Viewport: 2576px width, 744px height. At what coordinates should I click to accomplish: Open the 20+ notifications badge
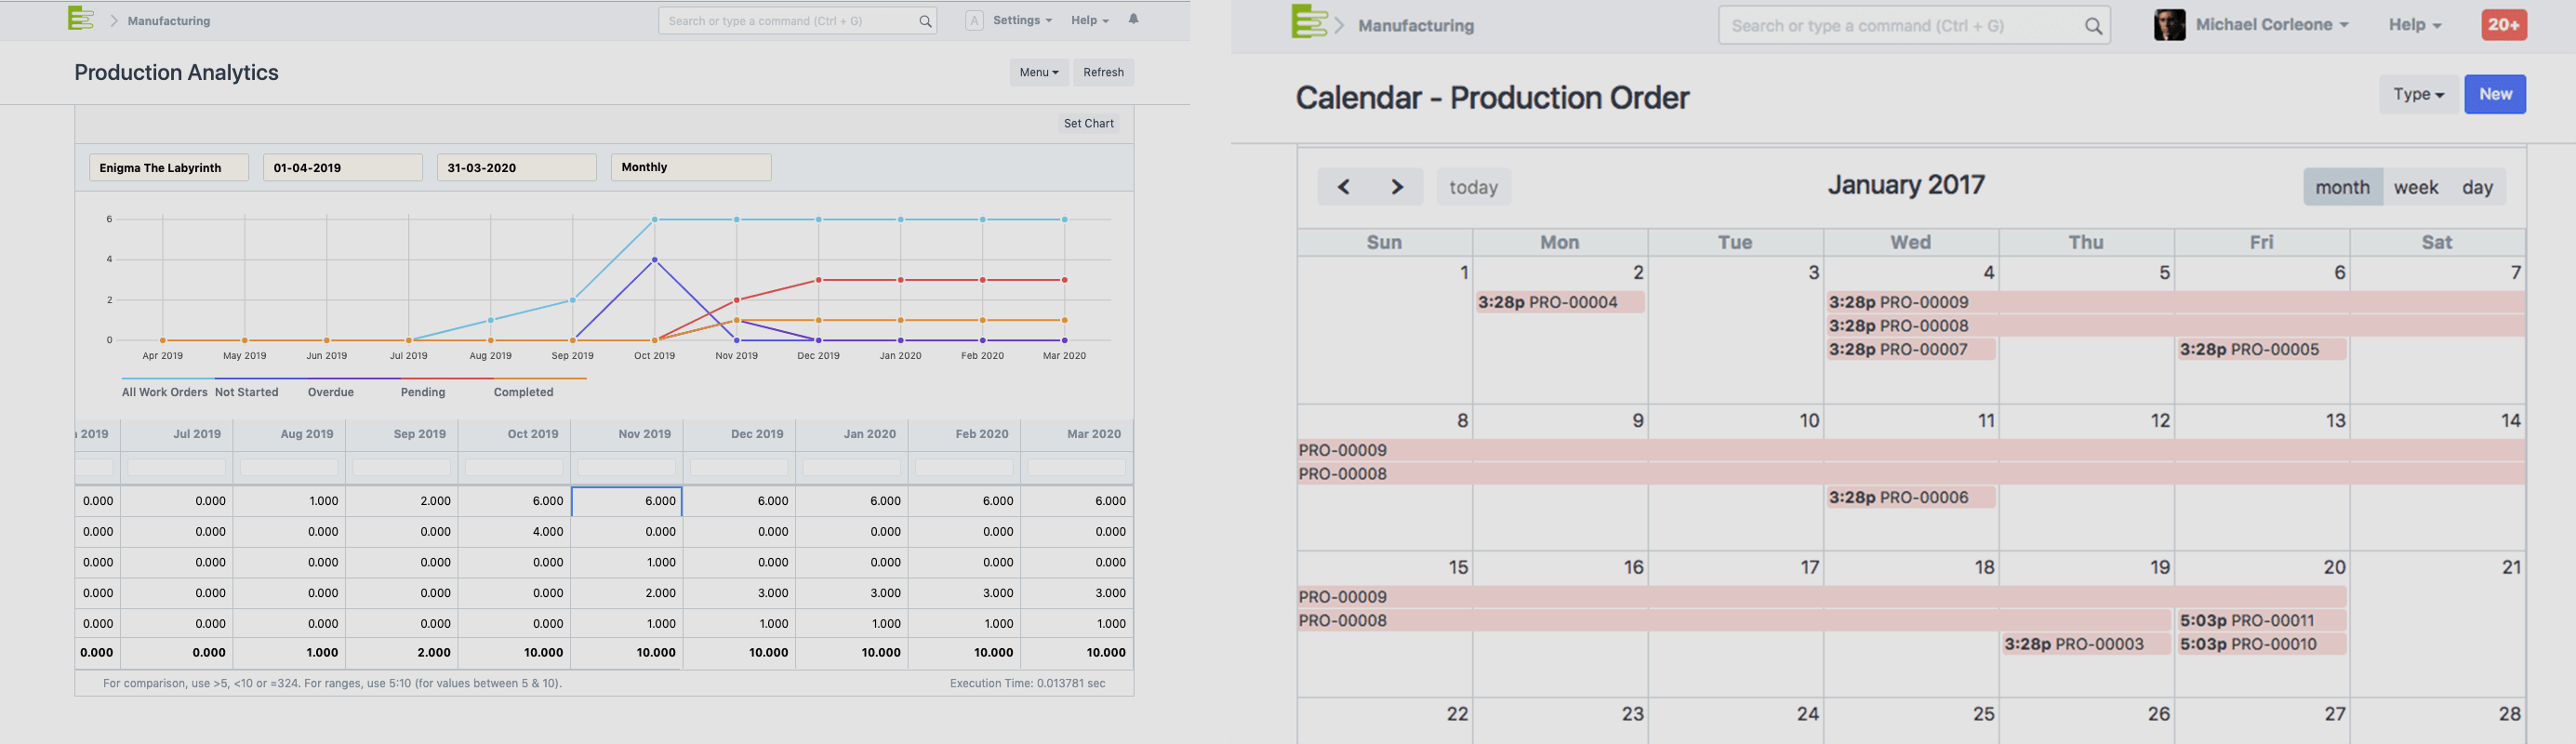click(2503, 25)
